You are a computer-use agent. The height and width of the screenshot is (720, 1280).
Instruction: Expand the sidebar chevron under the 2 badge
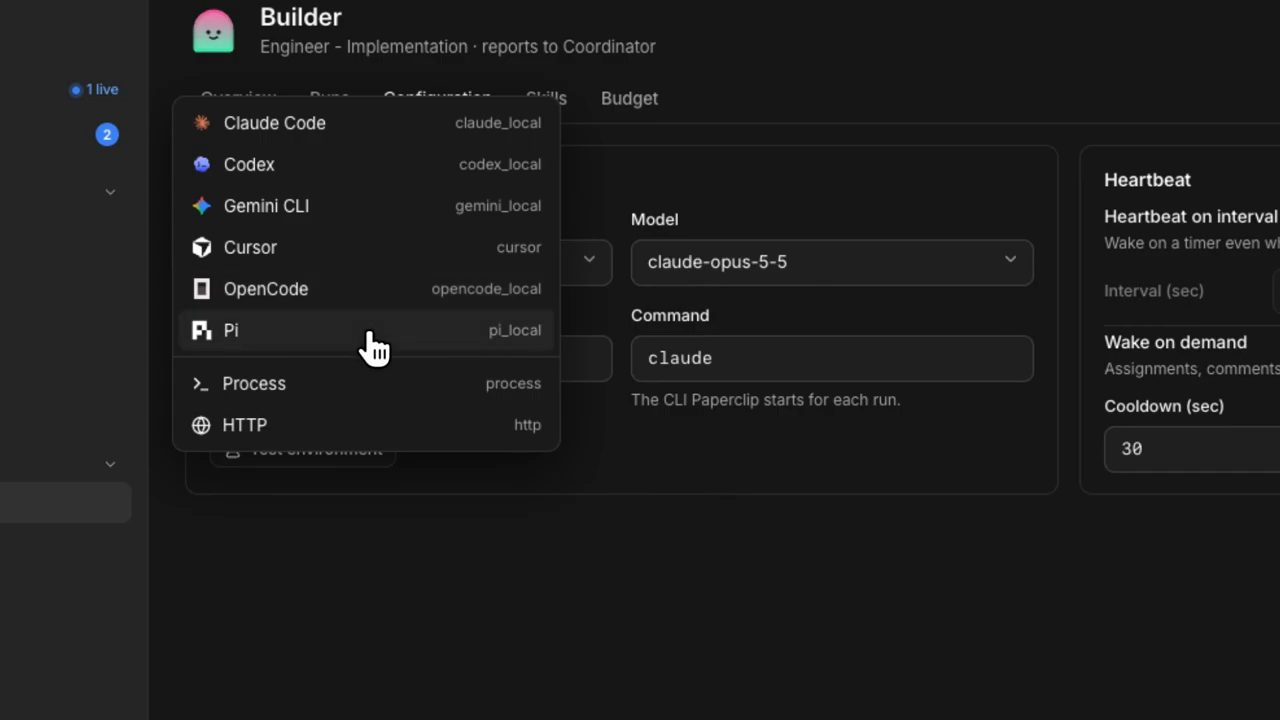click(x=110, y=192)
